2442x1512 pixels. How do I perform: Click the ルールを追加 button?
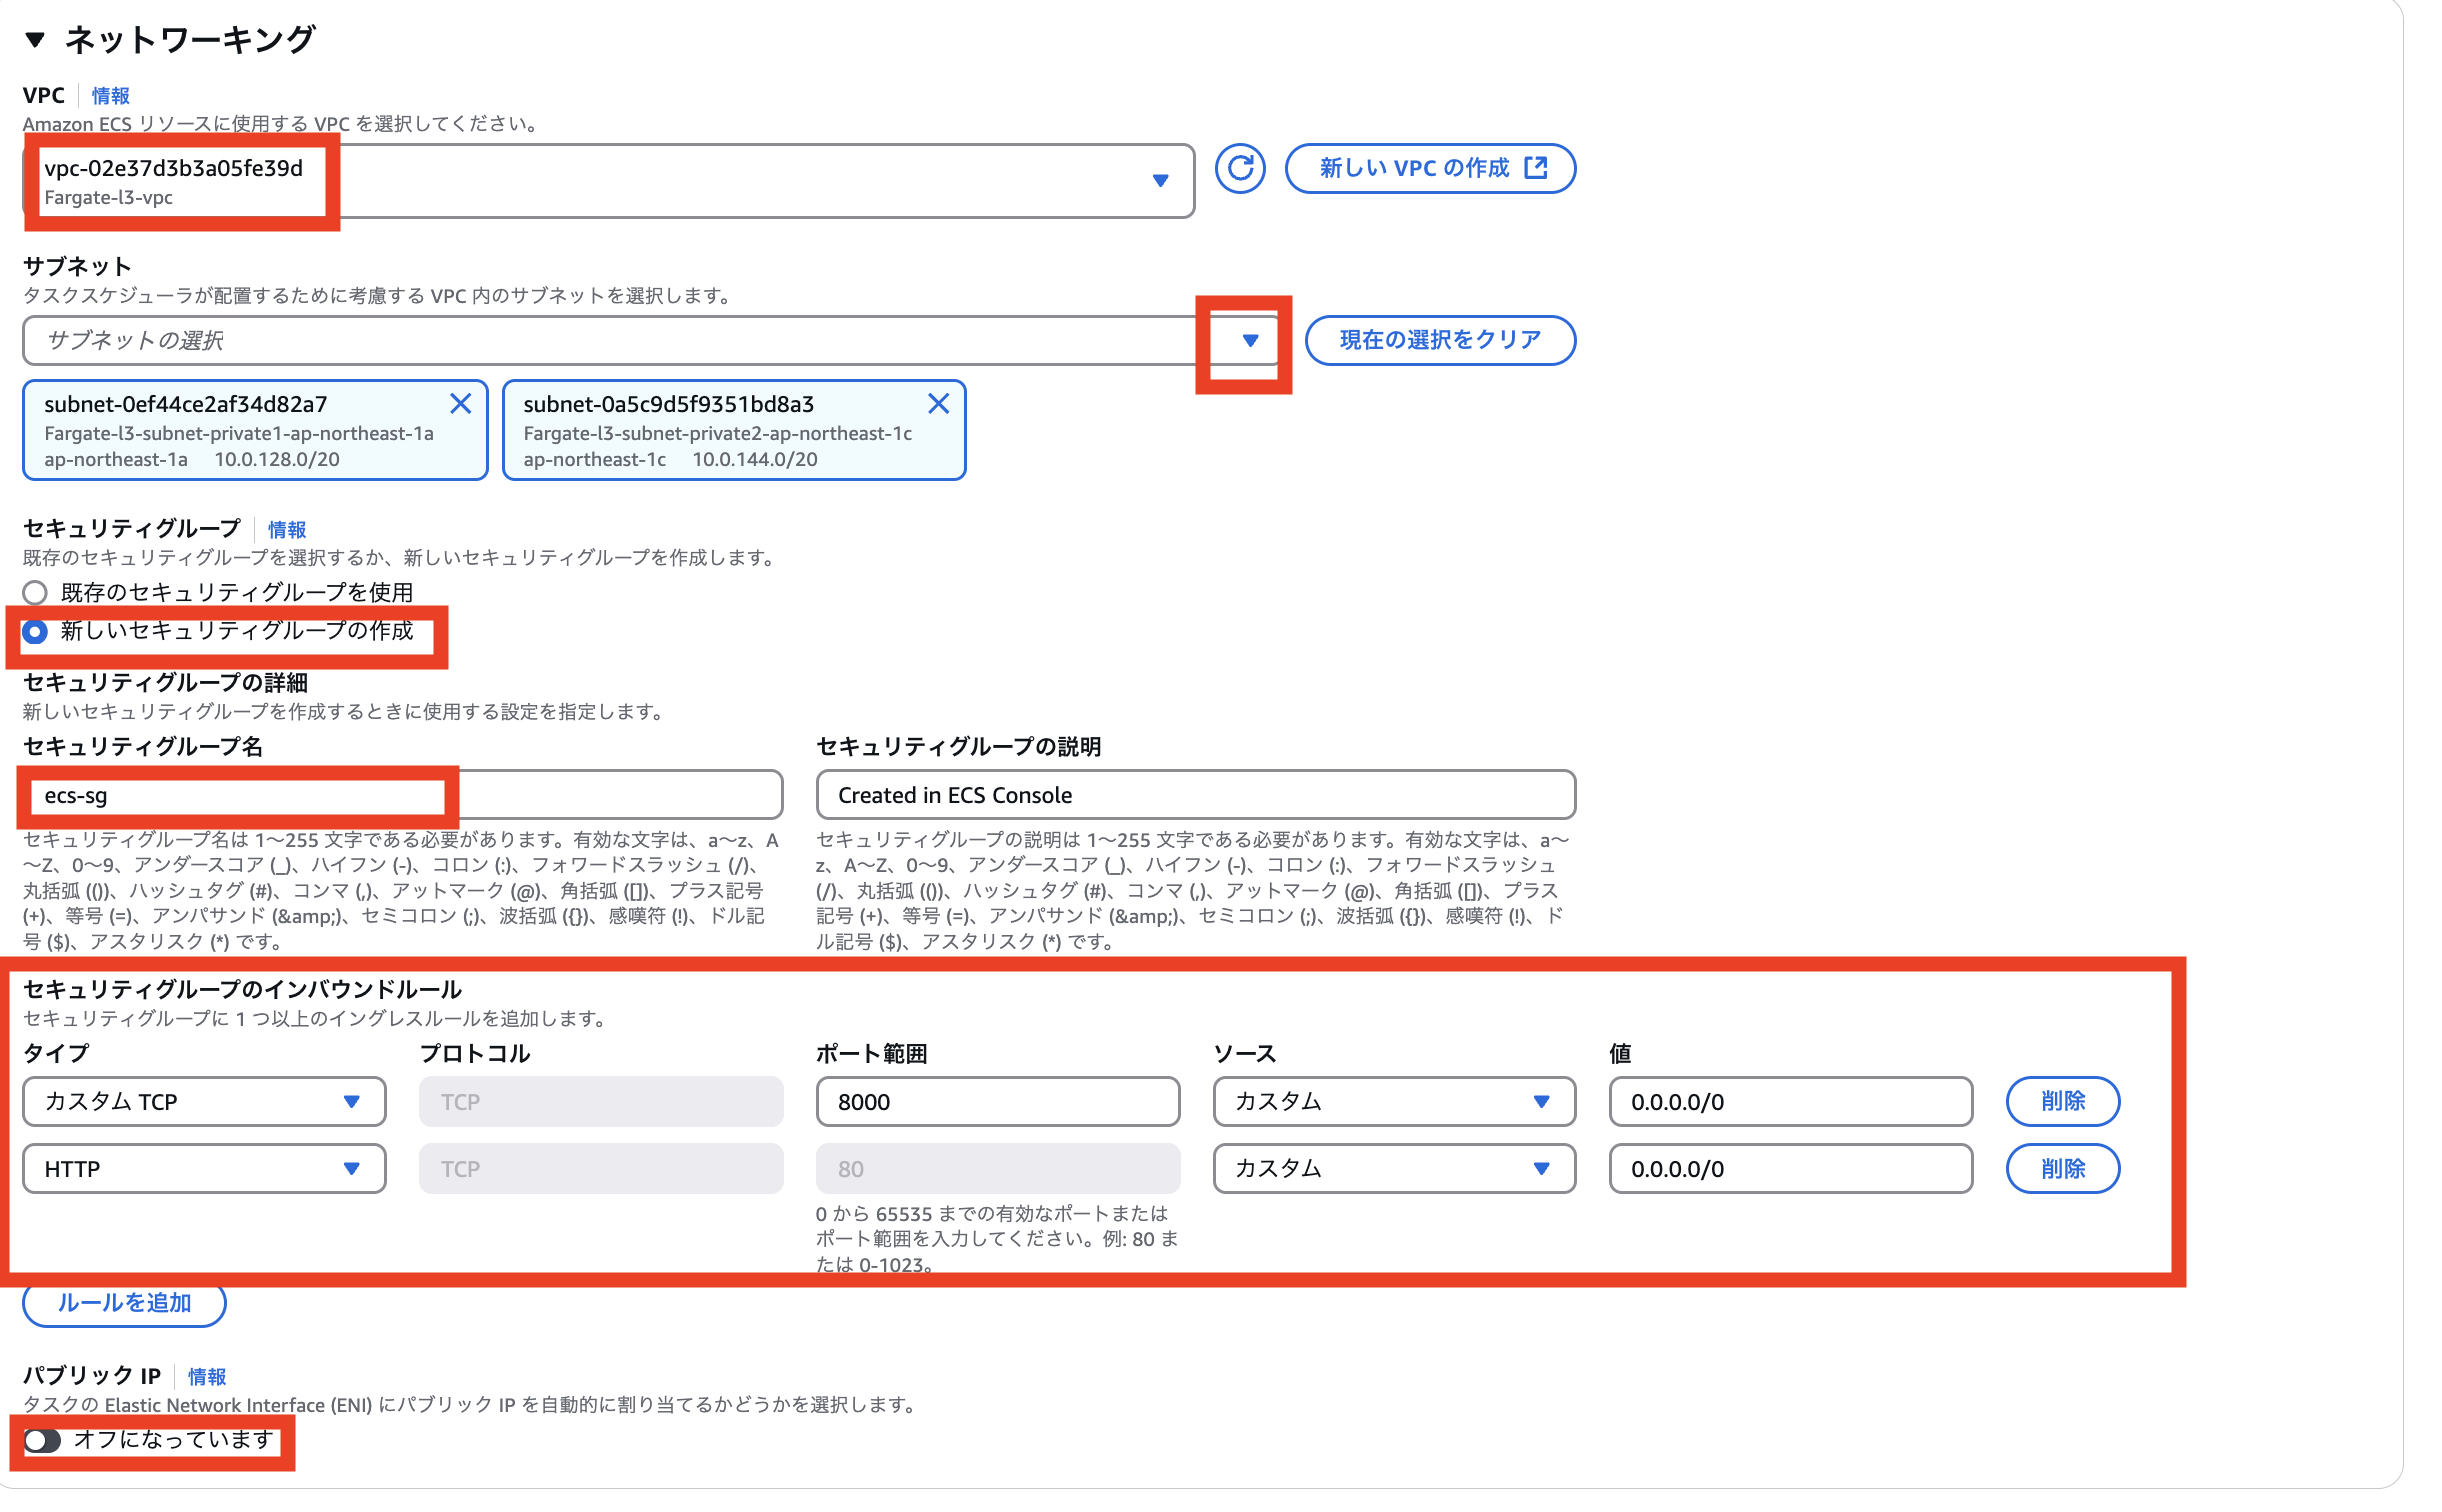123,1303
